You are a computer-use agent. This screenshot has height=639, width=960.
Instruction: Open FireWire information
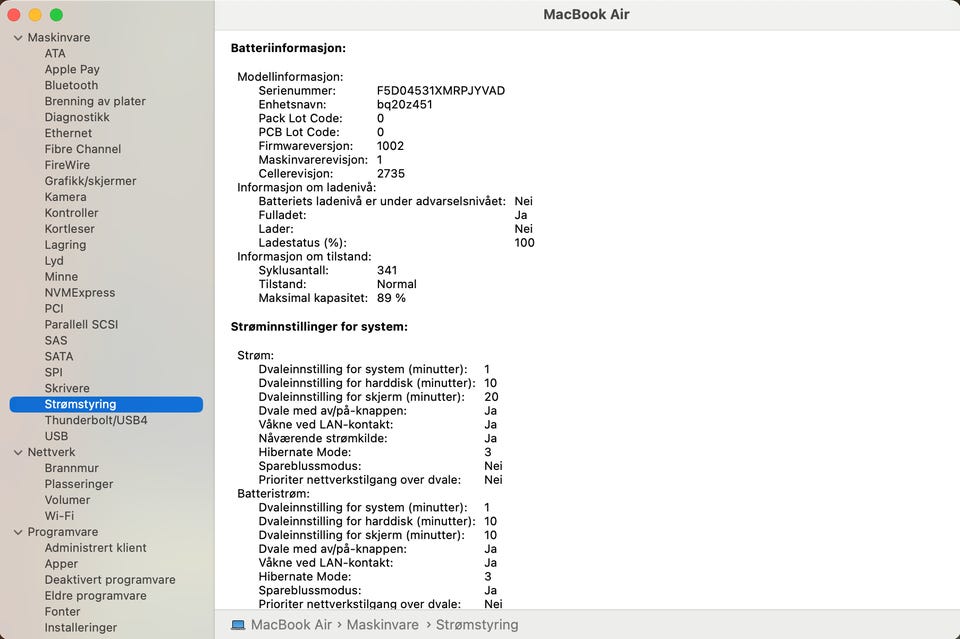pyautogui.click(x=67, y=165)
